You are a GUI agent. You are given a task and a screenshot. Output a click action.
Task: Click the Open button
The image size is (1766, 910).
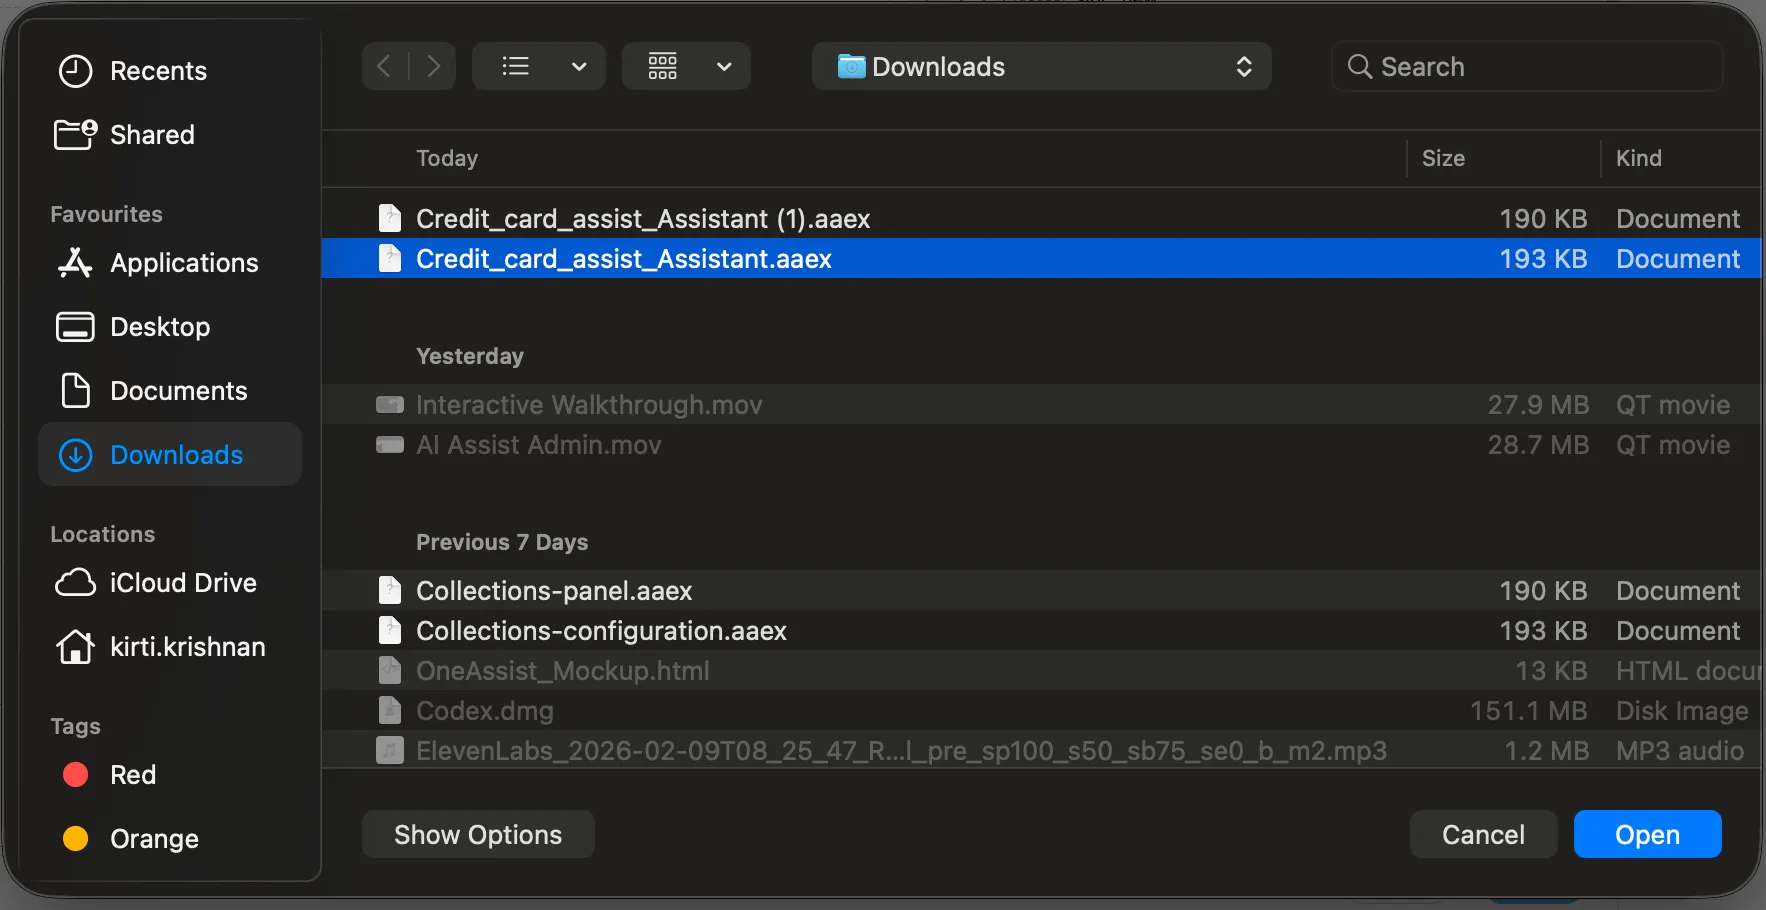(1648, 834)
